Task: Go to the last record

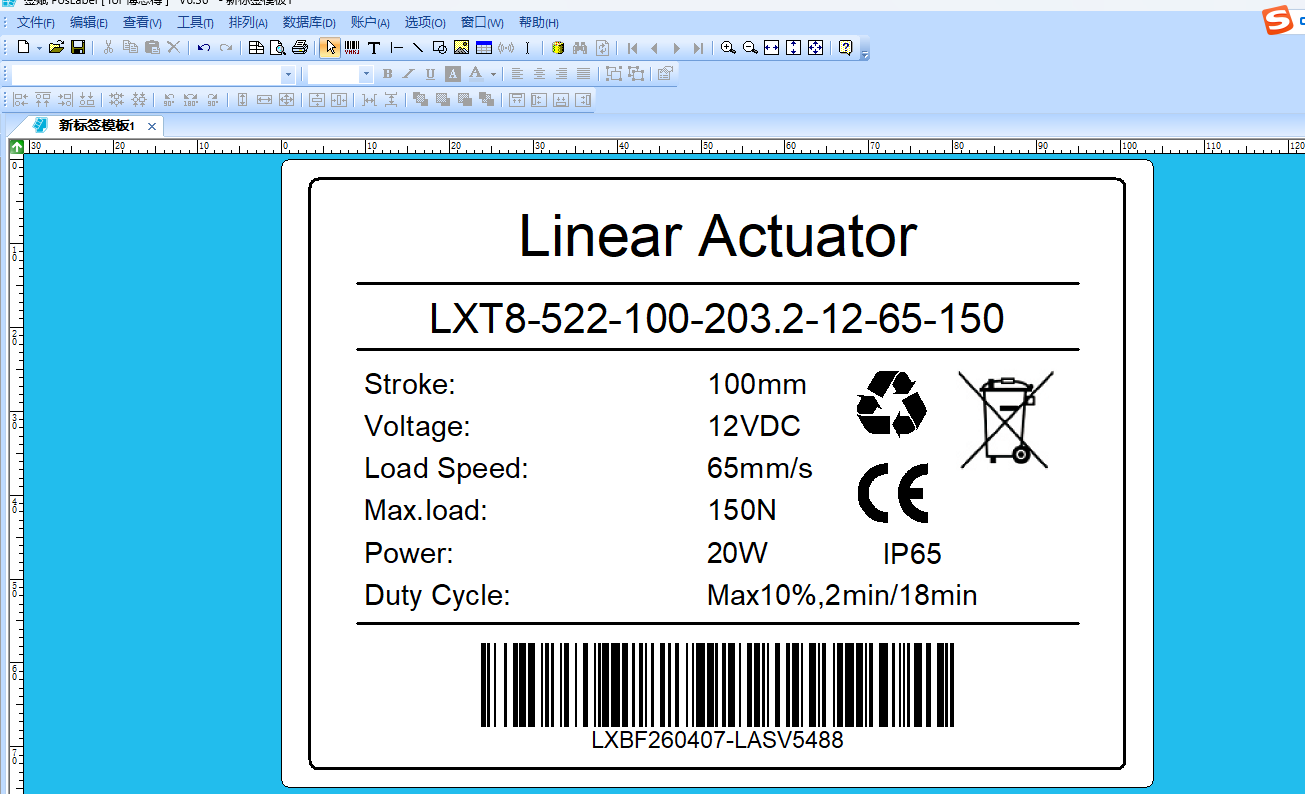Action: pos(698,47)
